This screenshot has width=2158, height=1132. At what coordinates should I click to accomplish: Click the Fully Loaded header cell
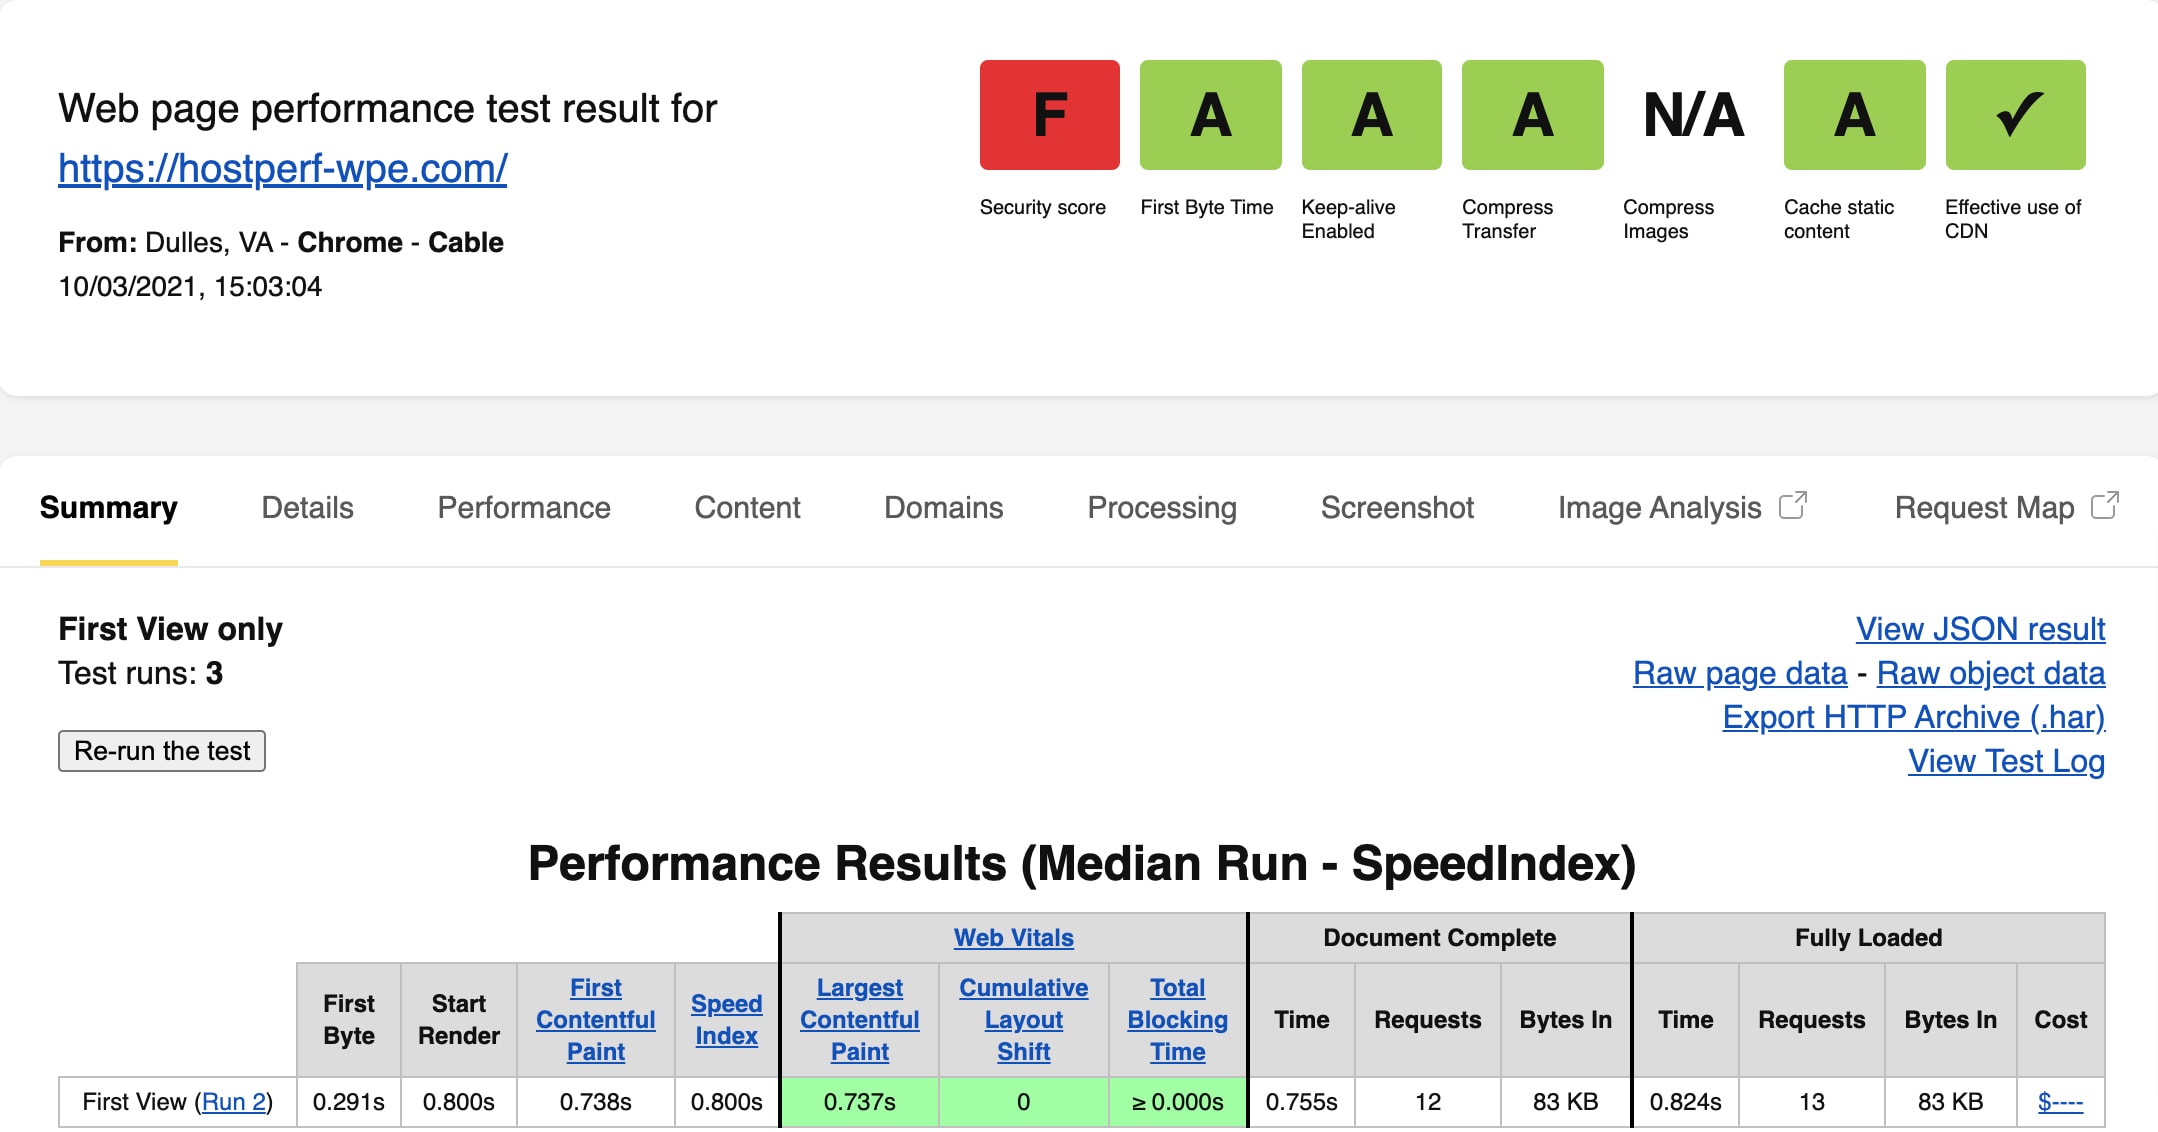click(1869, 938)
